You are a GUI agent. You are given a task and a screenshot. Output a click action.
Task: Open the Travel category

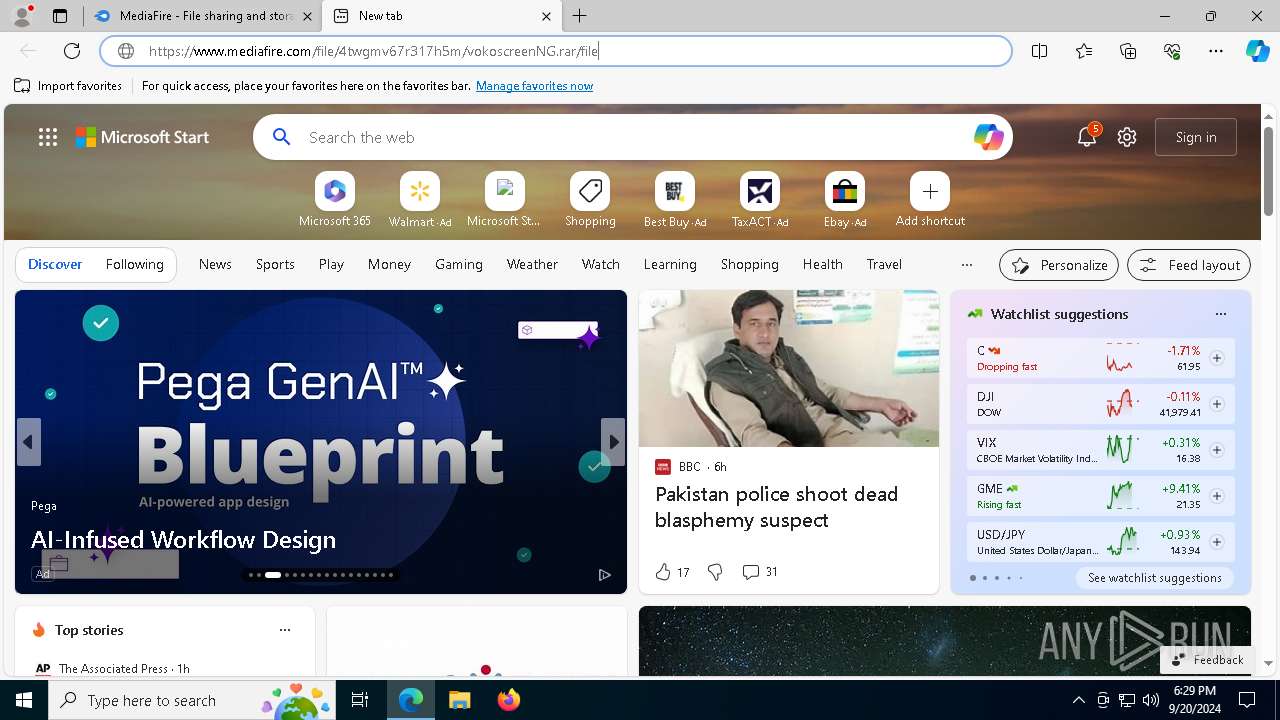coord(884,265)
